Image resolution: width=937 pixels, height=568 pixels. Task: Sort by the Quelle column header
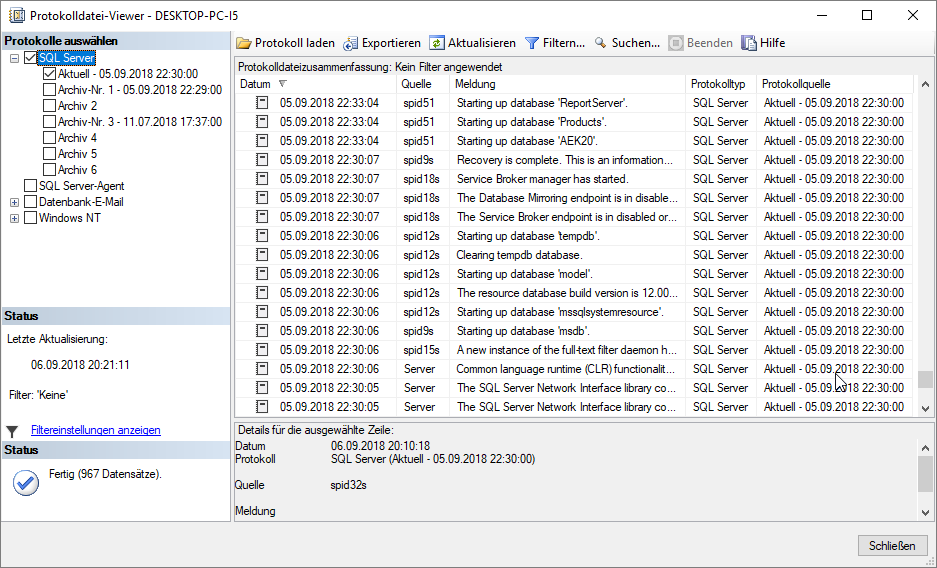point(423,84)
